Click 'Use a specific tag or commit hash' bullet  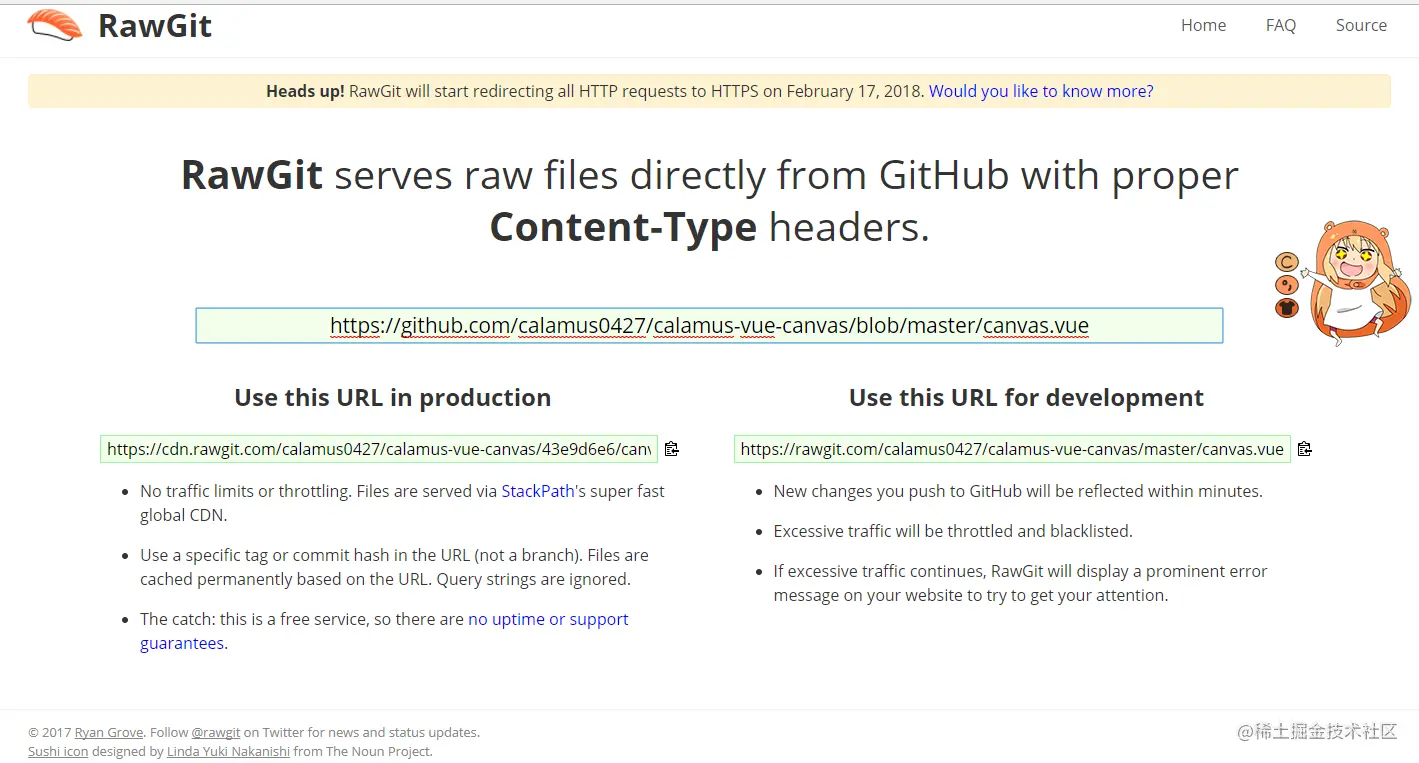tap(394, 567)
